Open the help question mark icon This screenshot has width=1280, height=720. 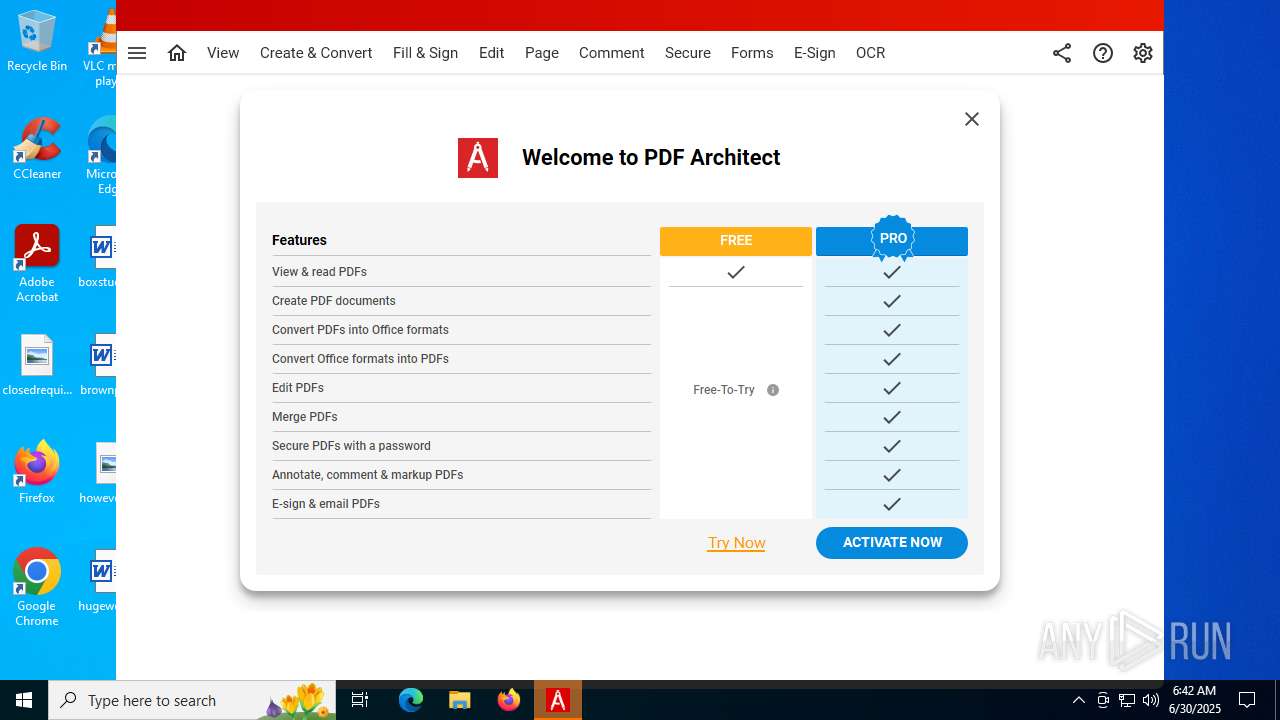(1103, 53)
